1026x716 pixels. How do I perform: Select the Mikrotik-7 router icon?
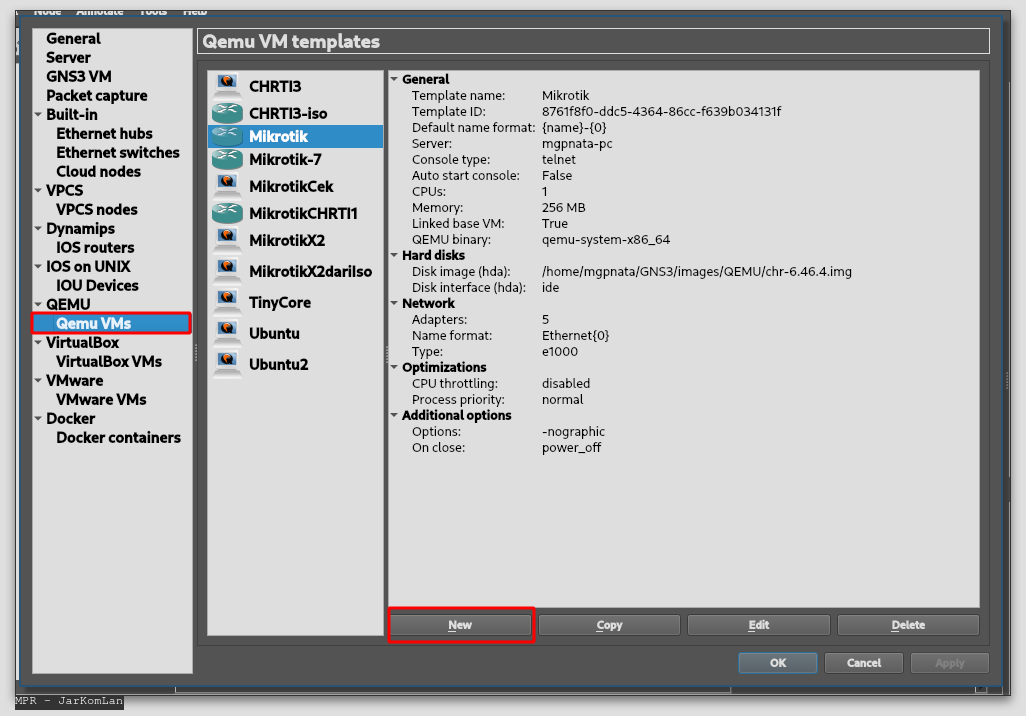227,159
